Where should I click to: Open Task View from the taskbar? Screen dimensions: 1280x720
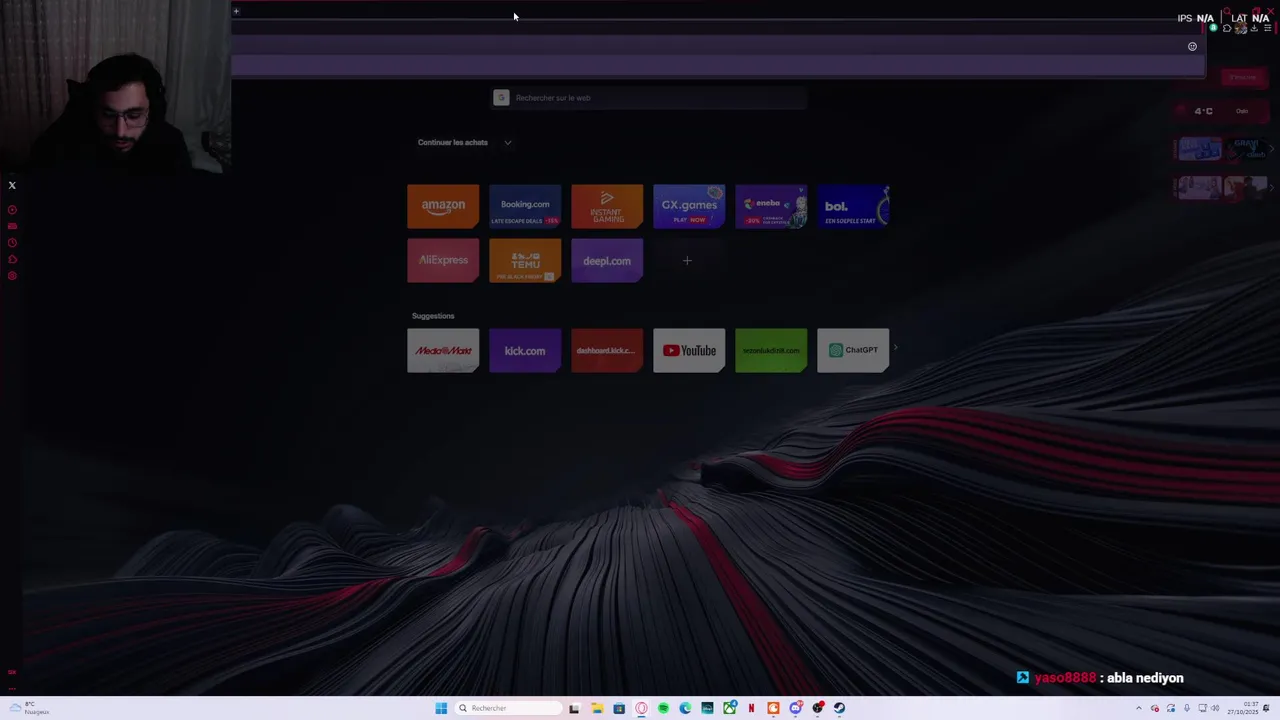tap(574, 708)
